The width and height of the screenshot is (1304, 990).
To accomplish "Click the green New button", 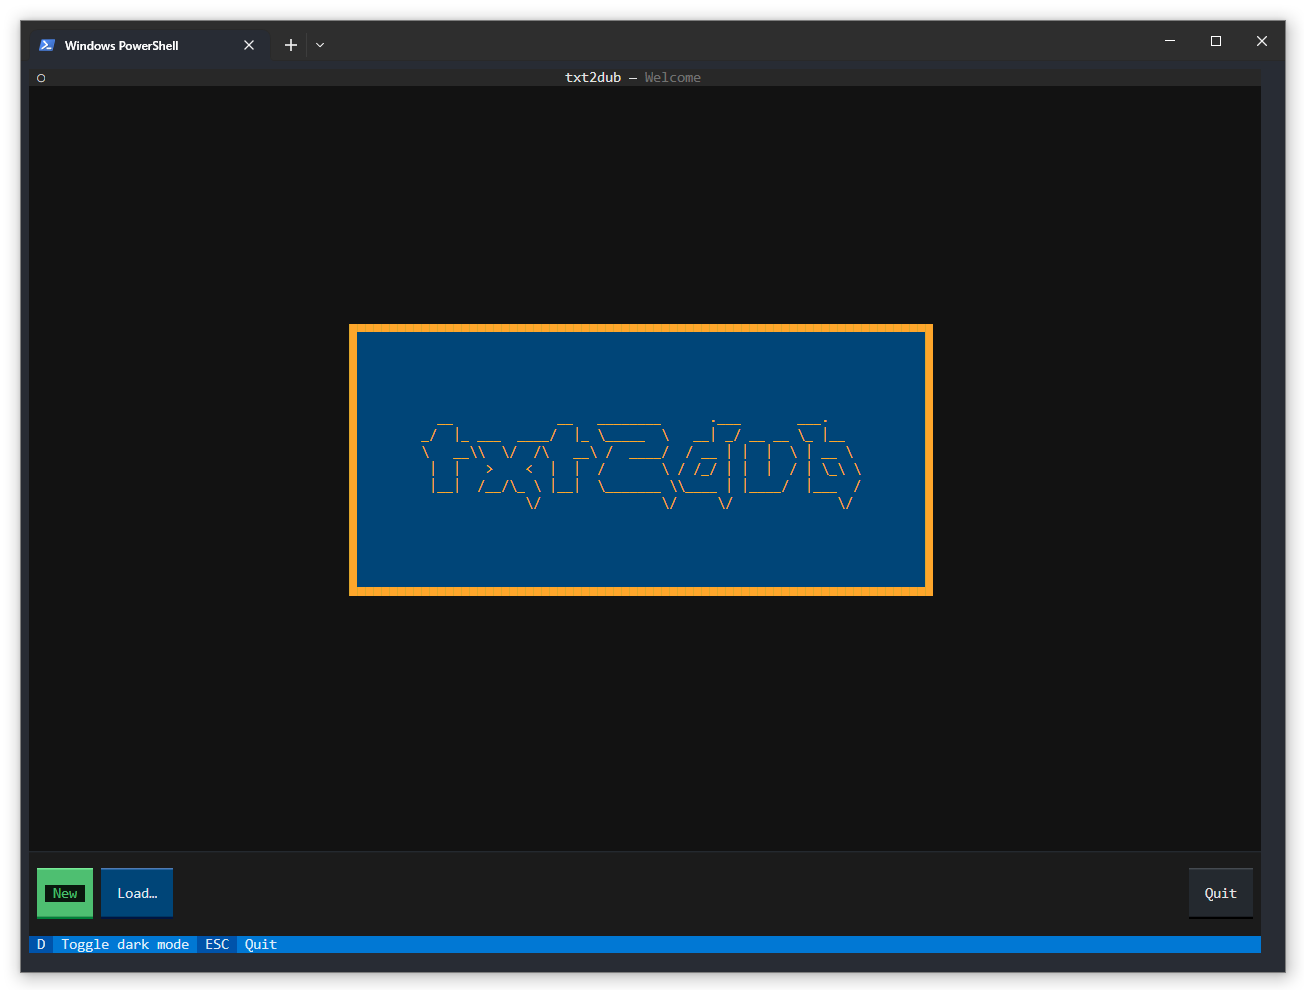I will (64, 892).
